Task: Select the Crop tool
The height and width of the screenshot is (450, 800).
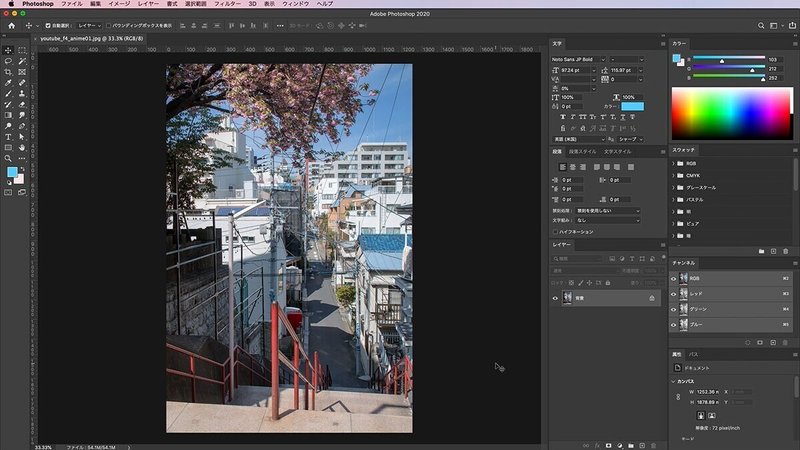Action: 8,72
